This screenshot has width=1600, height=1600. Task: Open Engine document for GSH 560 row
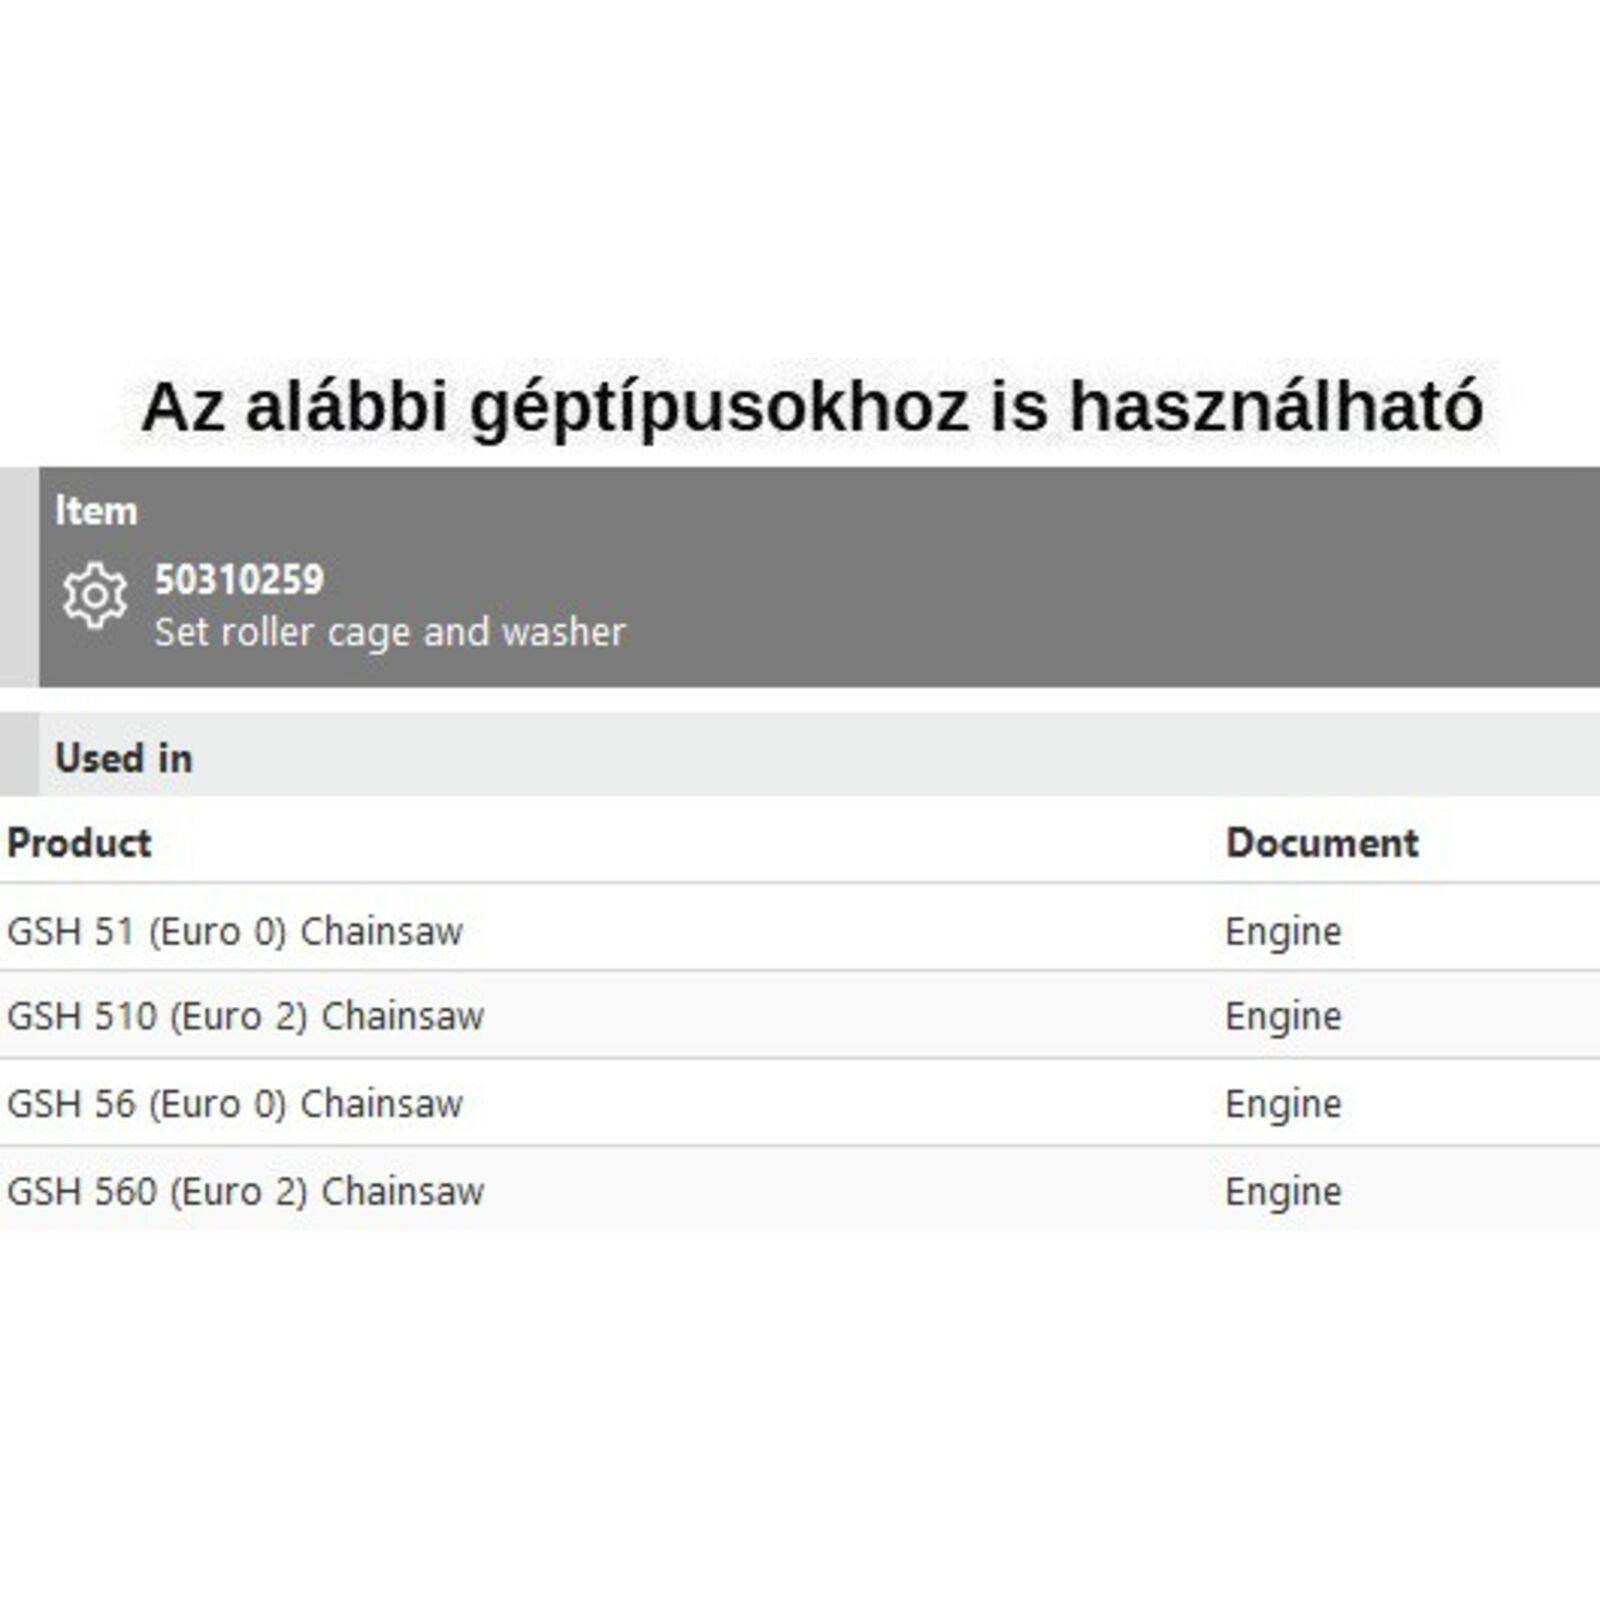tap(1283, 1191)
